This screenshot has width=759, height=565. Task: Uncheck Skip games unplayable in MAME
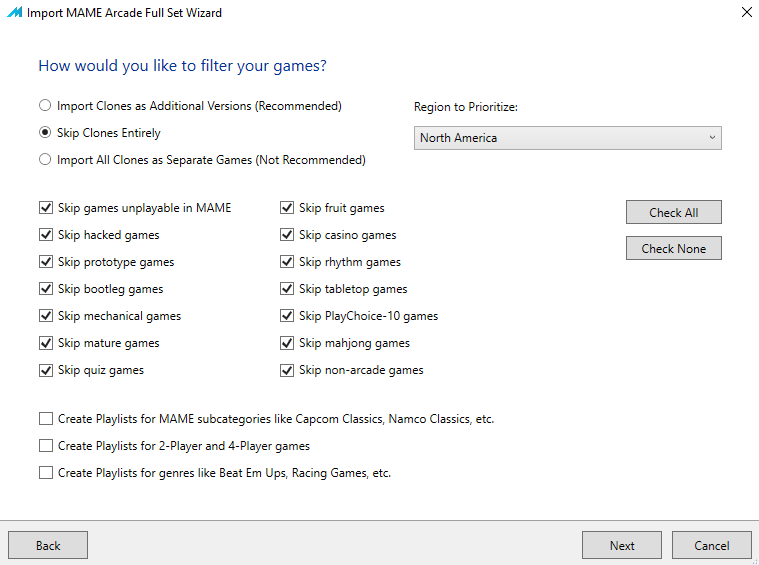pyautogui.click(x=46, y=208)
